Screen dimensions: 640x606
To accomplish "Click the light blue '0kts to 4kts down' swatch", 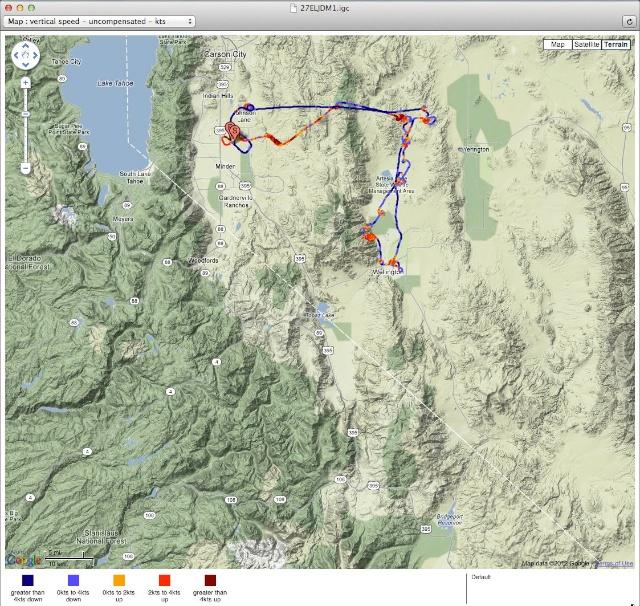I will pos(72,580).
